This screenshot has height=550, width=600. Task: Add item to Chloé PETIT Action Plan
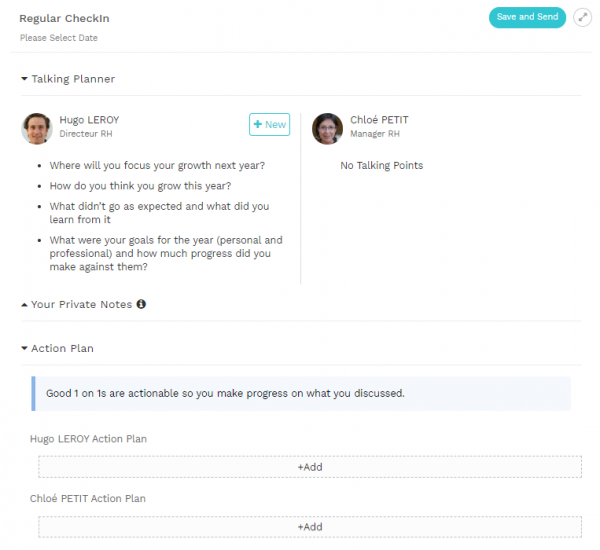tap(310, 527)
